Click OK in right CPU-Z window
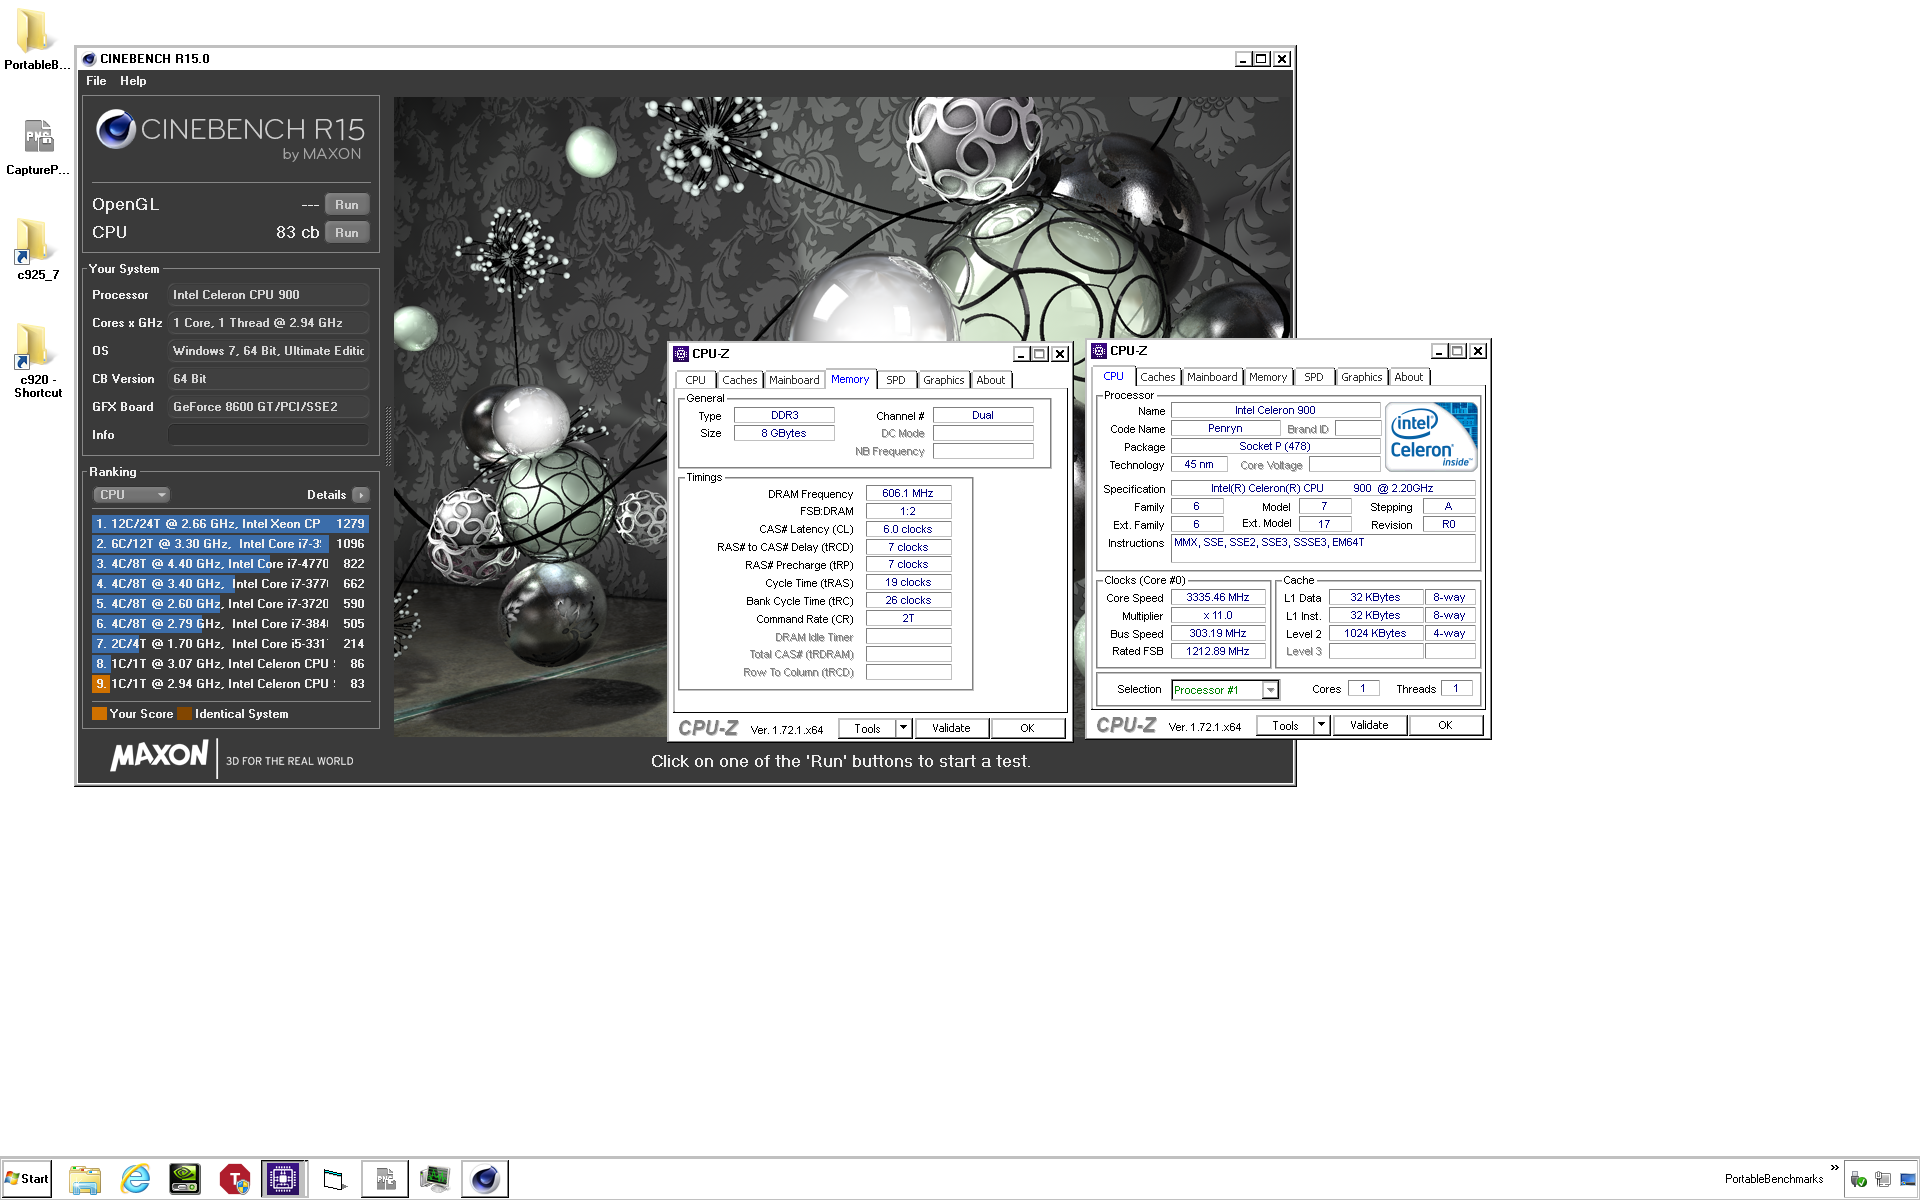The width and height of the screenshot is (1920, 1200). tap(1445, 726)
